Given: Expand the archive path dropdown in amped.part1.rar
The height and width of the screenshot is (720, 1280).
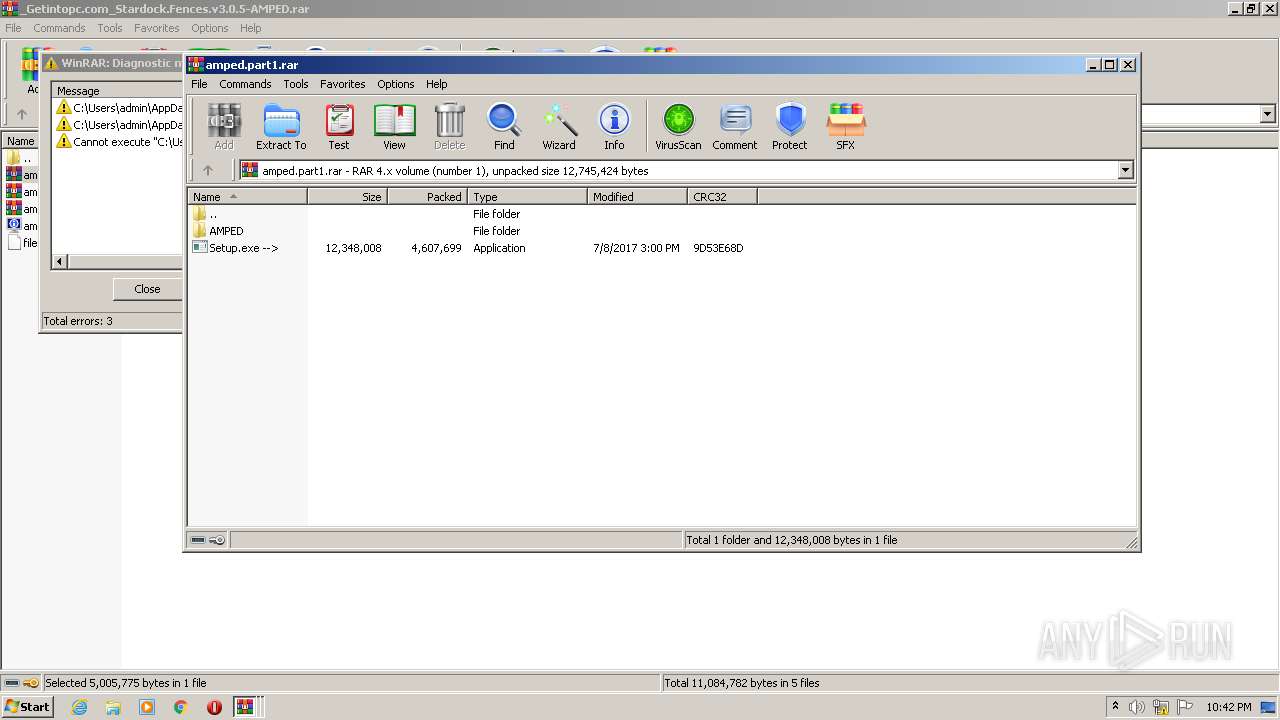Looking at the screenshot, I should (1125, 170).
